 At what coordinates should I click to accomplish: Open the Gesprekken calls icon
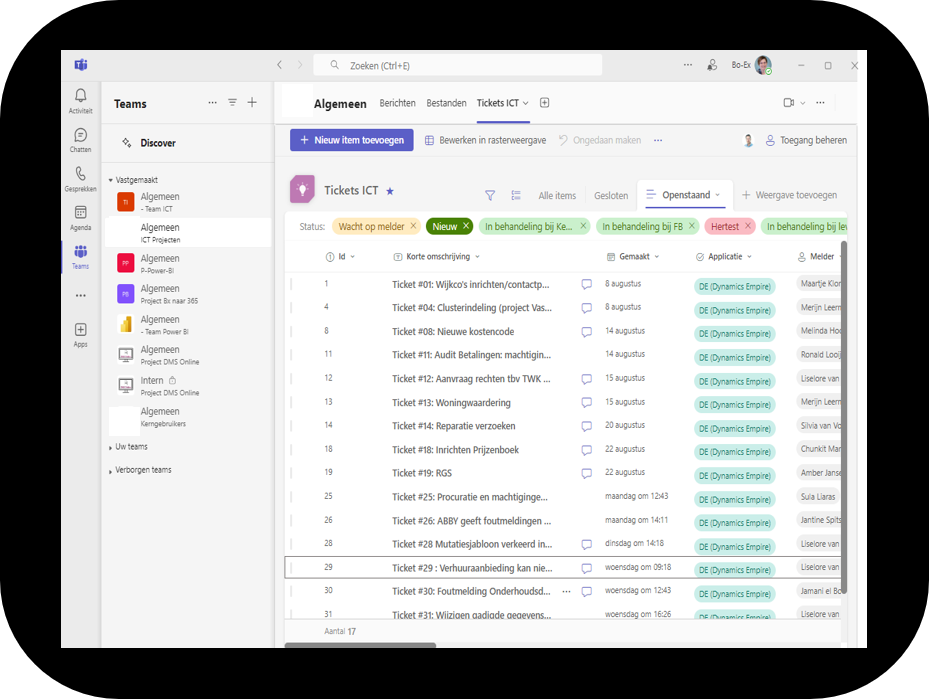(x=80, y=175)
